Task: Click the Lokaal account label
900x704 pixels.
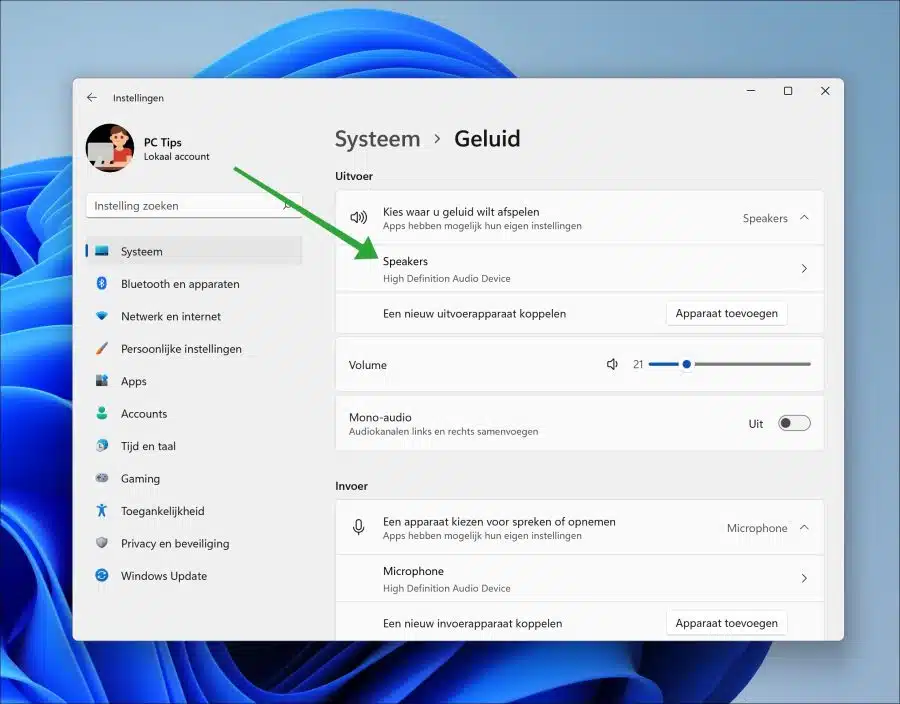Action: click(176, 157)
